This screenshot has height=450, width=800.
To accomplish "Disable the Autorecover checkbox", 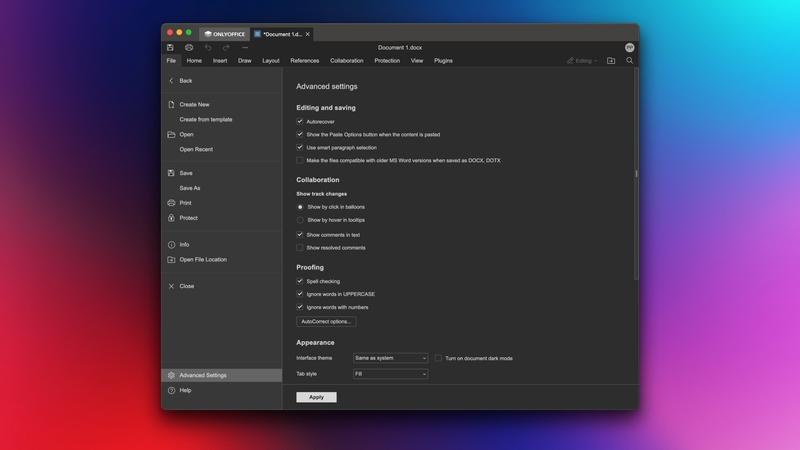I will [x=300, y=121].
